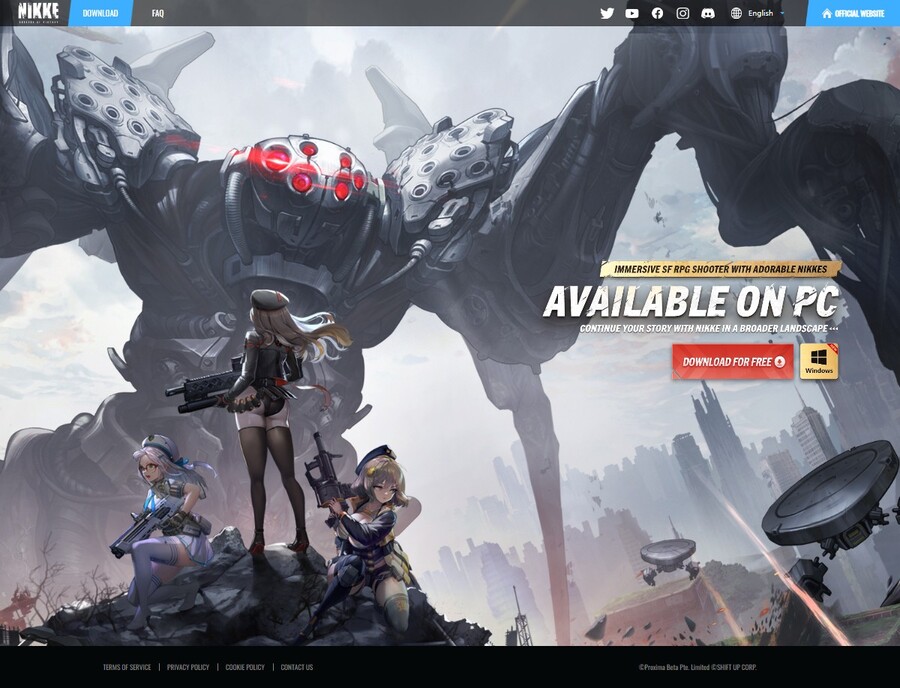This screenshot has height=688, width=900.
Task: Click the yellow Windows platform icon
Action: coord(819,362)
